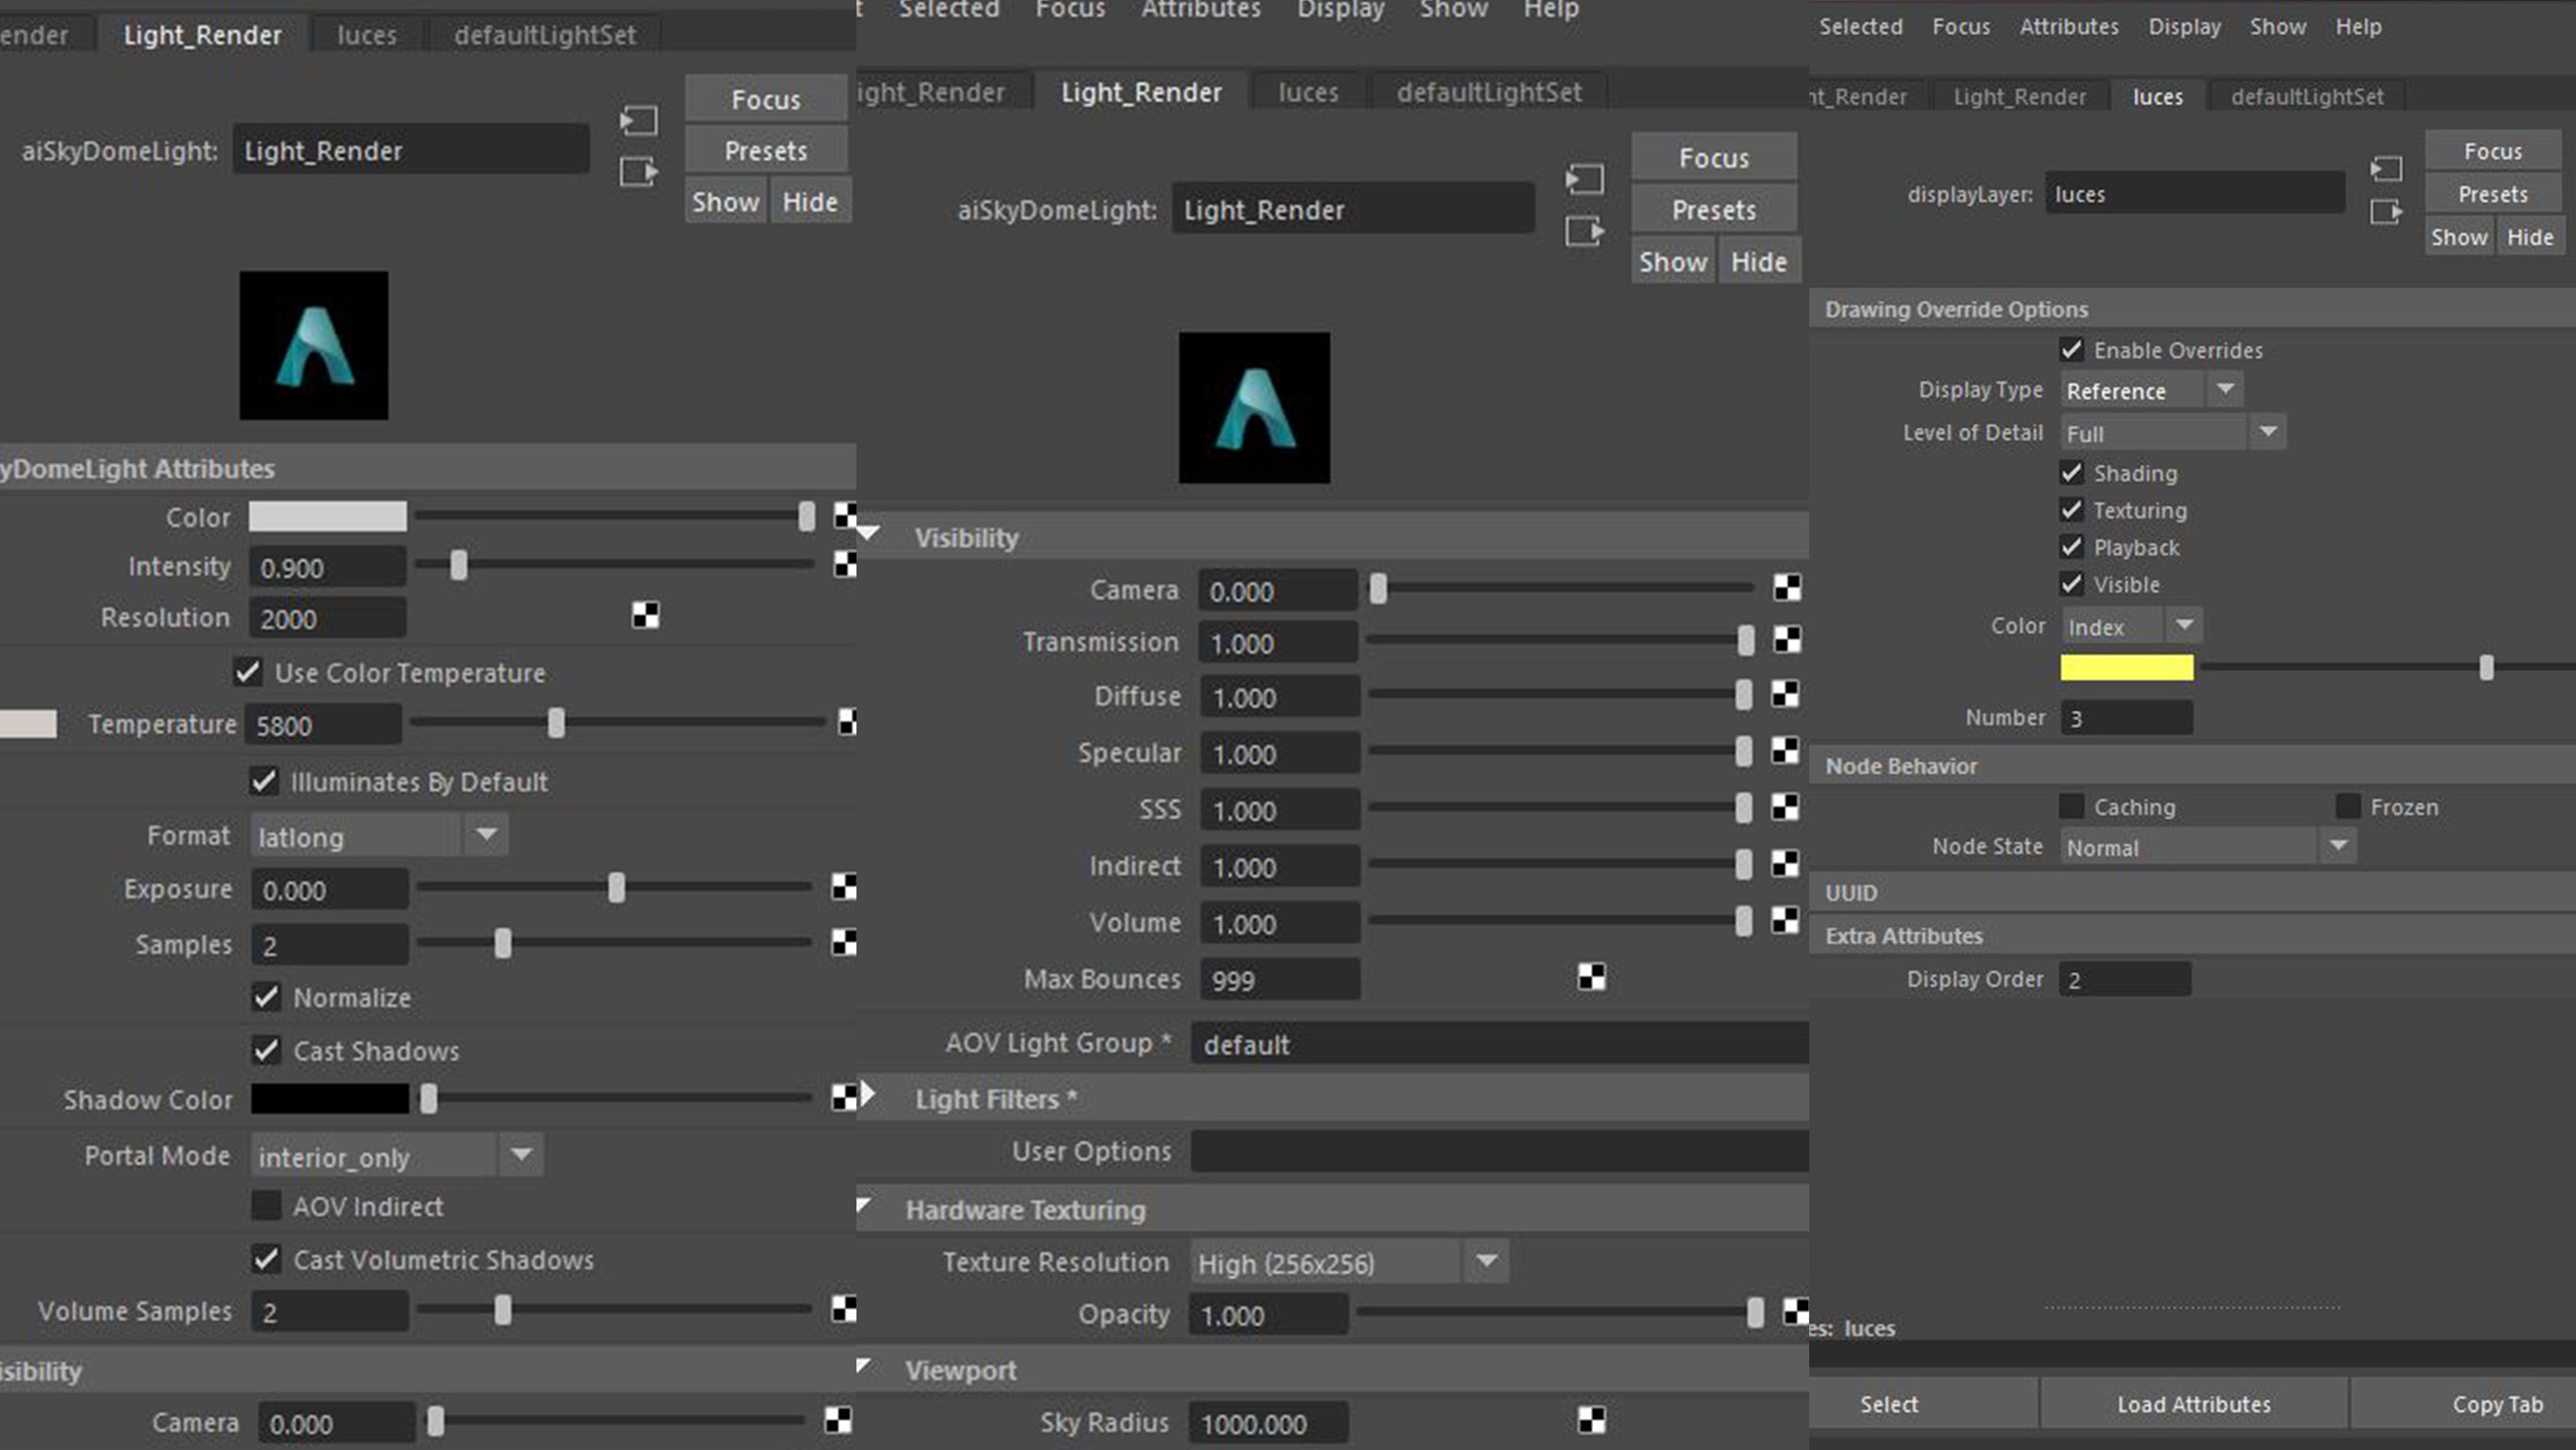Toggle Enable Overrides in luces panel
Screen dimensions: 2576x1450
click(2072, 349)
